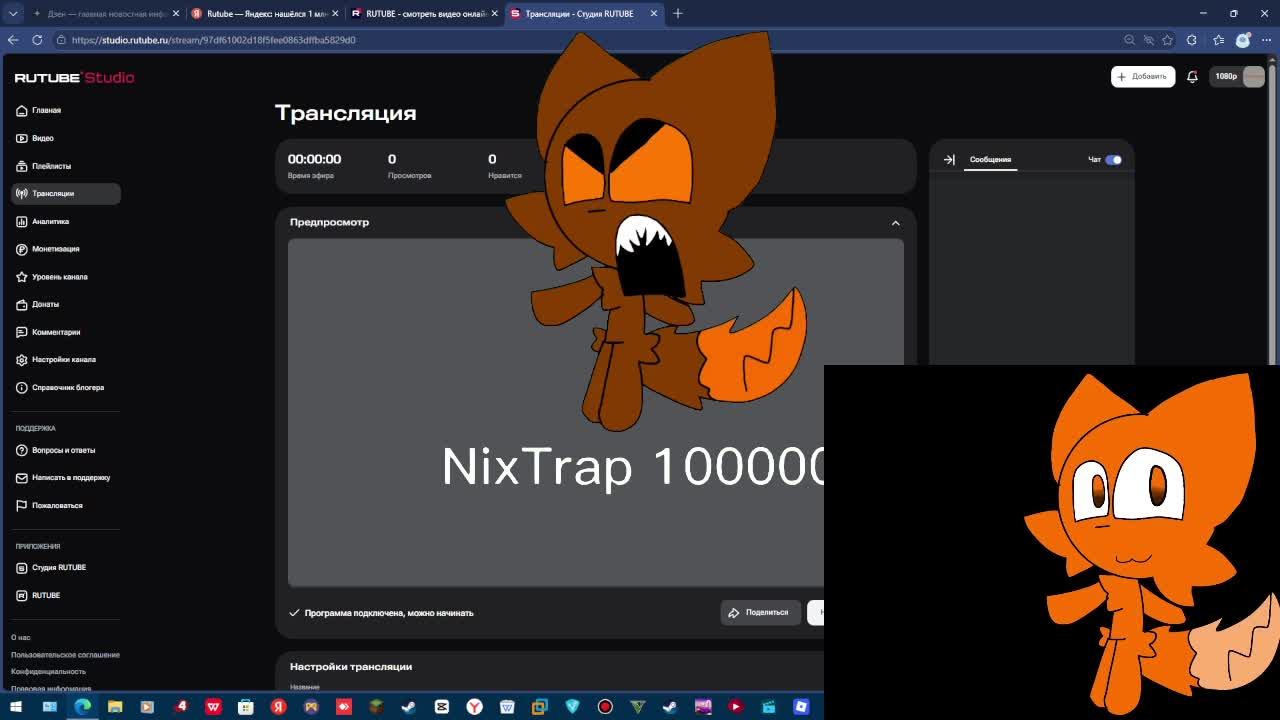Viewport: 1280px width, 720px height.
Task: Select Трансляции in the sidebar
Action: pos(65,193)
